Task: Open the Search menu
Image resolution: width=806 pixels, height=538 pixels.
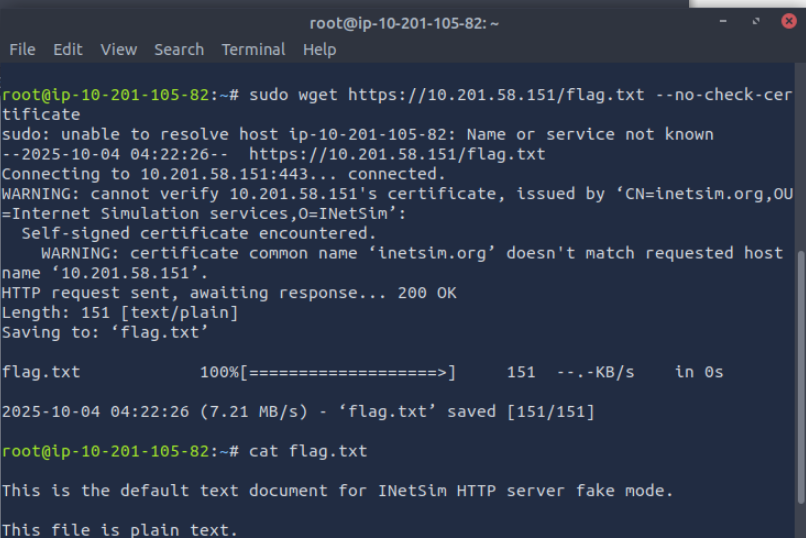Action: pyautogui.click(x=179, y=49)
